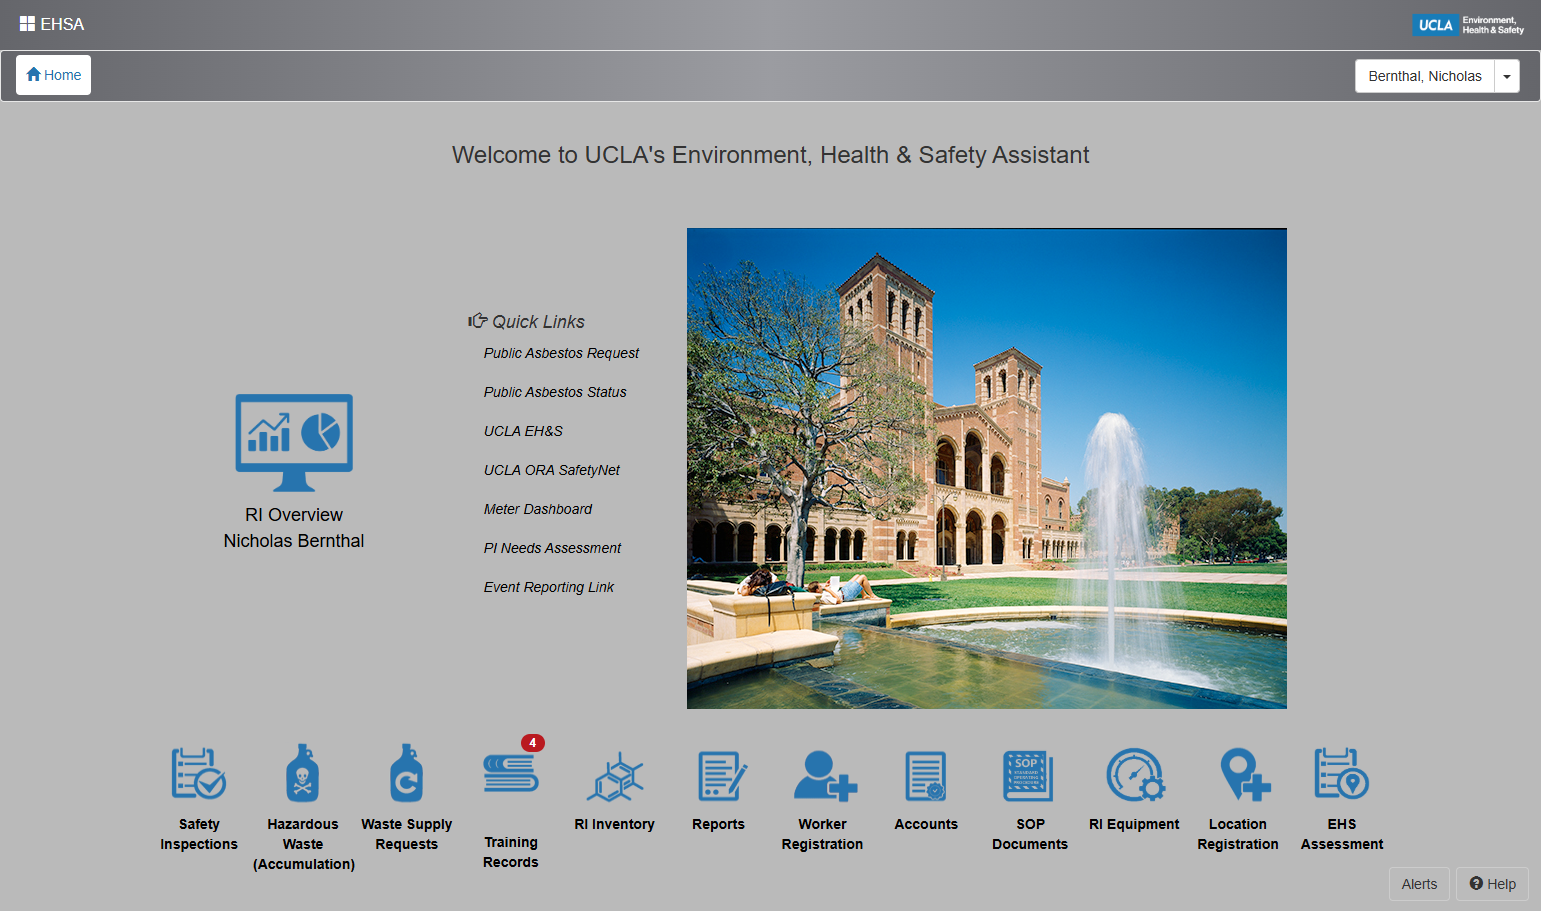Open the Alerts tab at bottom
The height and width of the screenshot is (911, 1541).
pos(1419,884)
